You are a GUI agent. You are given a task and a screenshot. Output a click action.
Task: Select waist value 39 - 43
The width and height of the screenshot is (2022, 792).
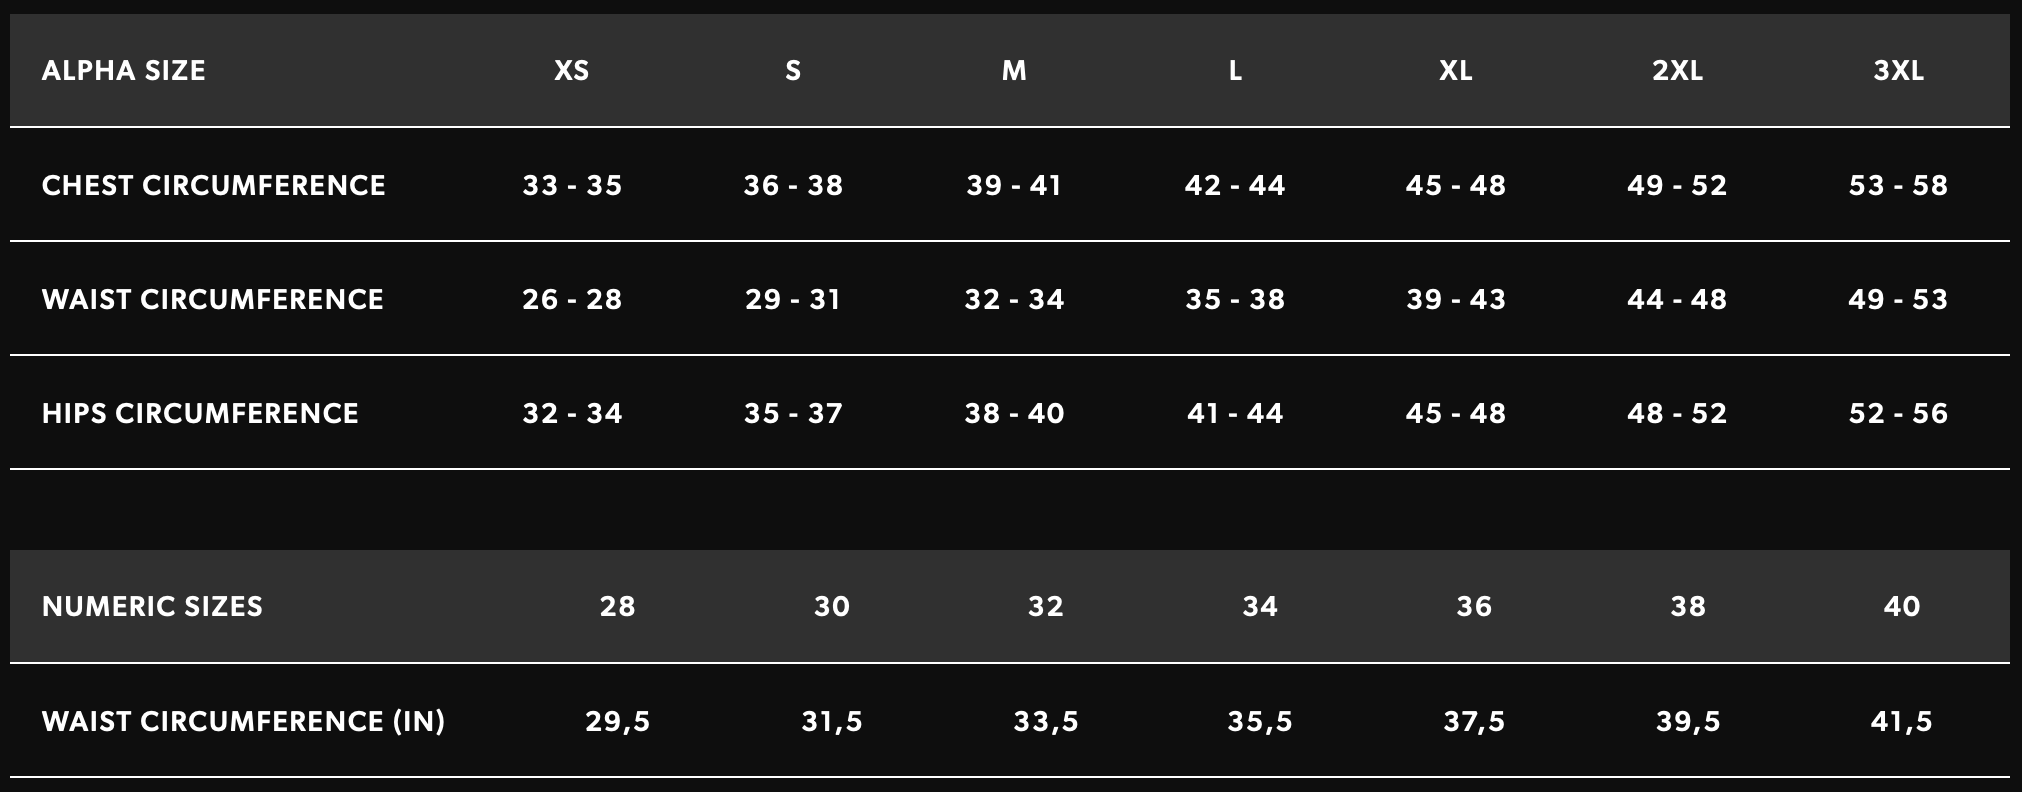point(1456,299)
